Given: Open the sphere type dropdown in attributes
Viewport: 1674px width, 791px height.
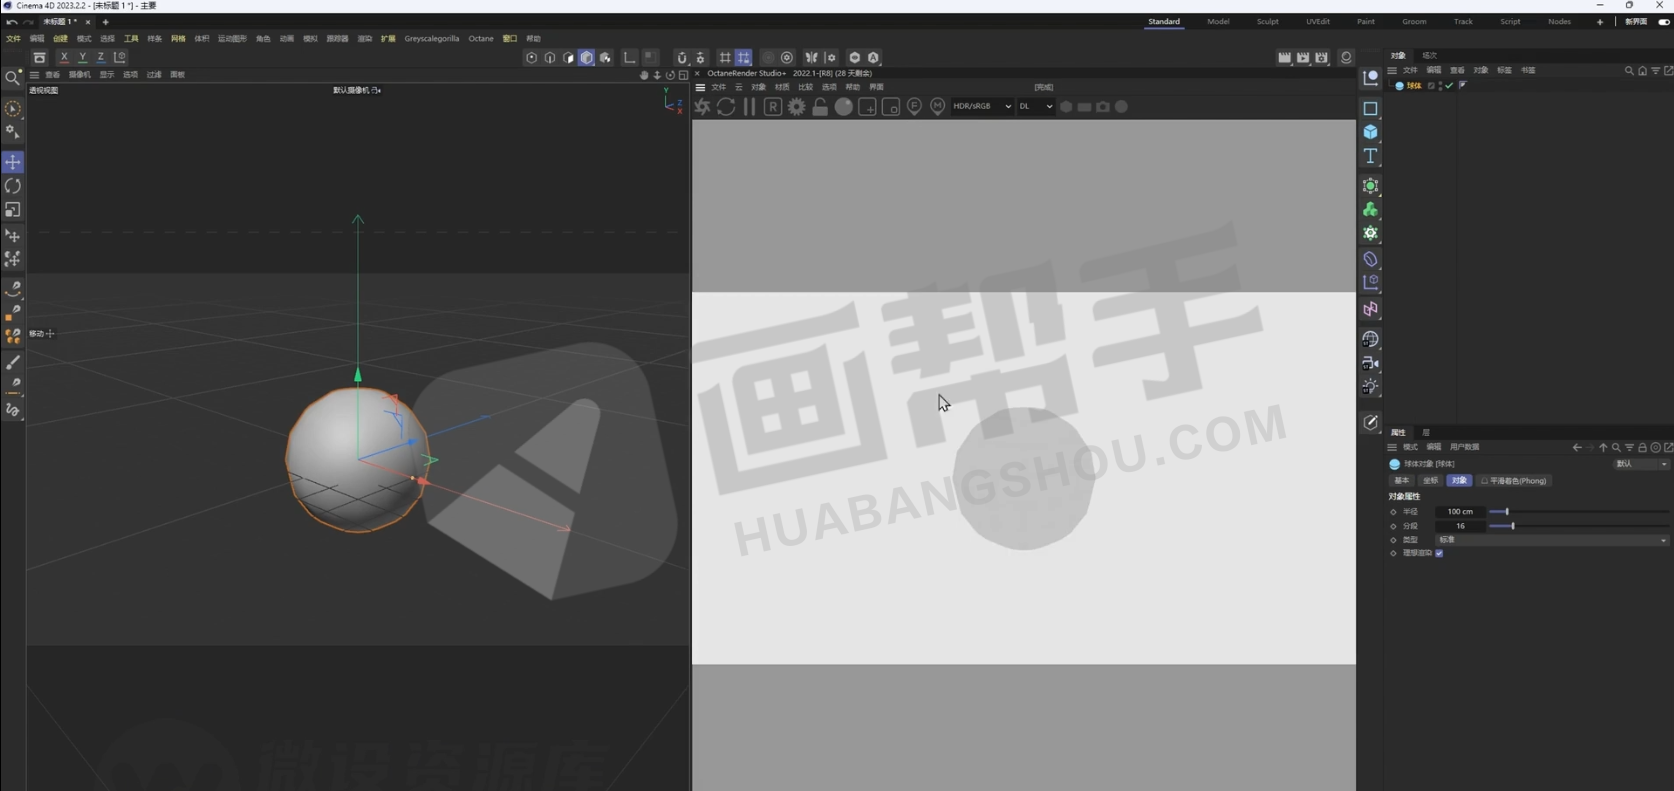Looking at the screenshot, I should pyautogui.click(x=1552, y=540).
